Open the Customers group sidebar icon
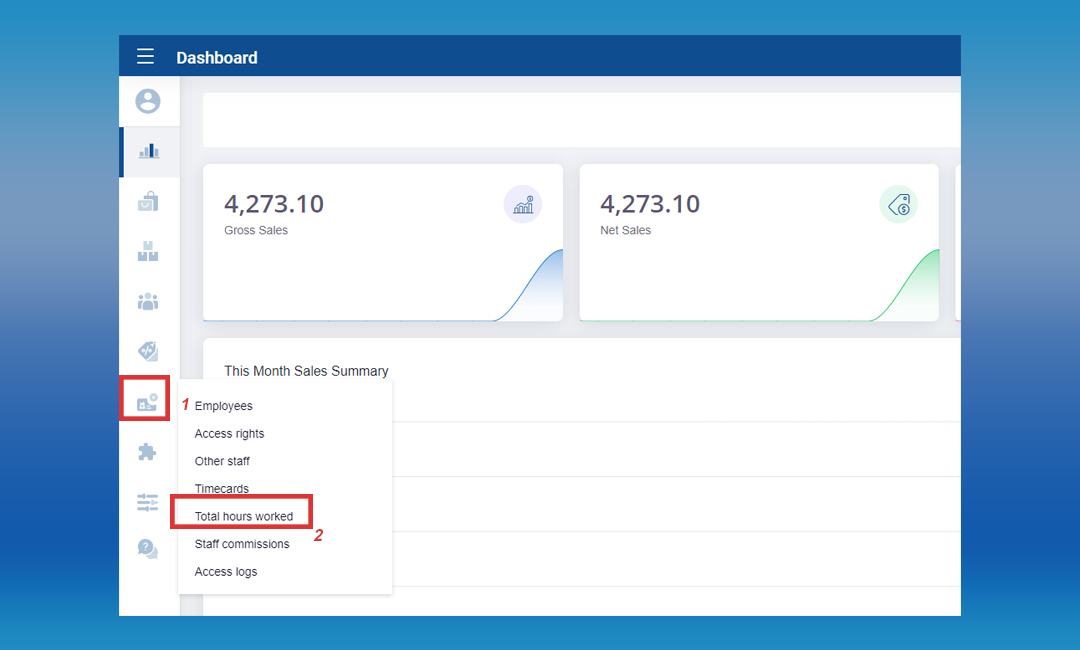The image size is (1080, 650). (148, 301)
